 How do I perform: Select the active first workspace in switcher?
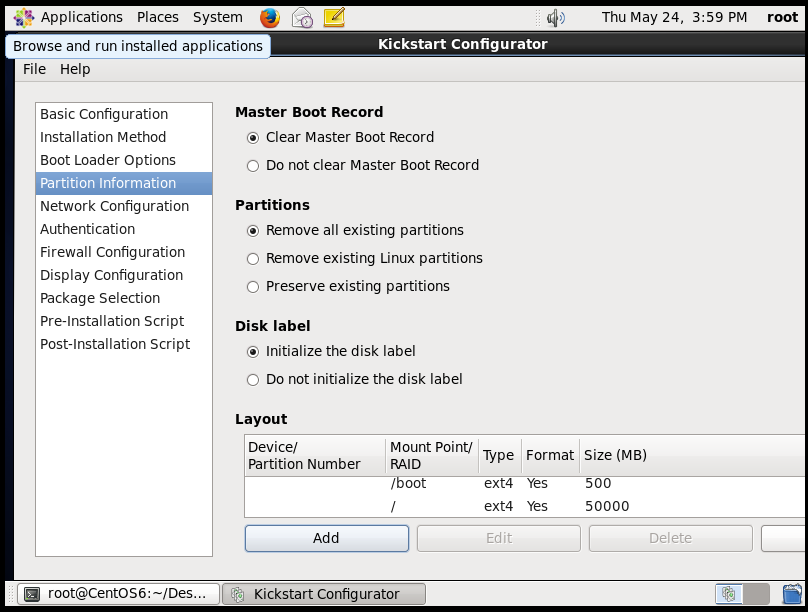point(729,594)
